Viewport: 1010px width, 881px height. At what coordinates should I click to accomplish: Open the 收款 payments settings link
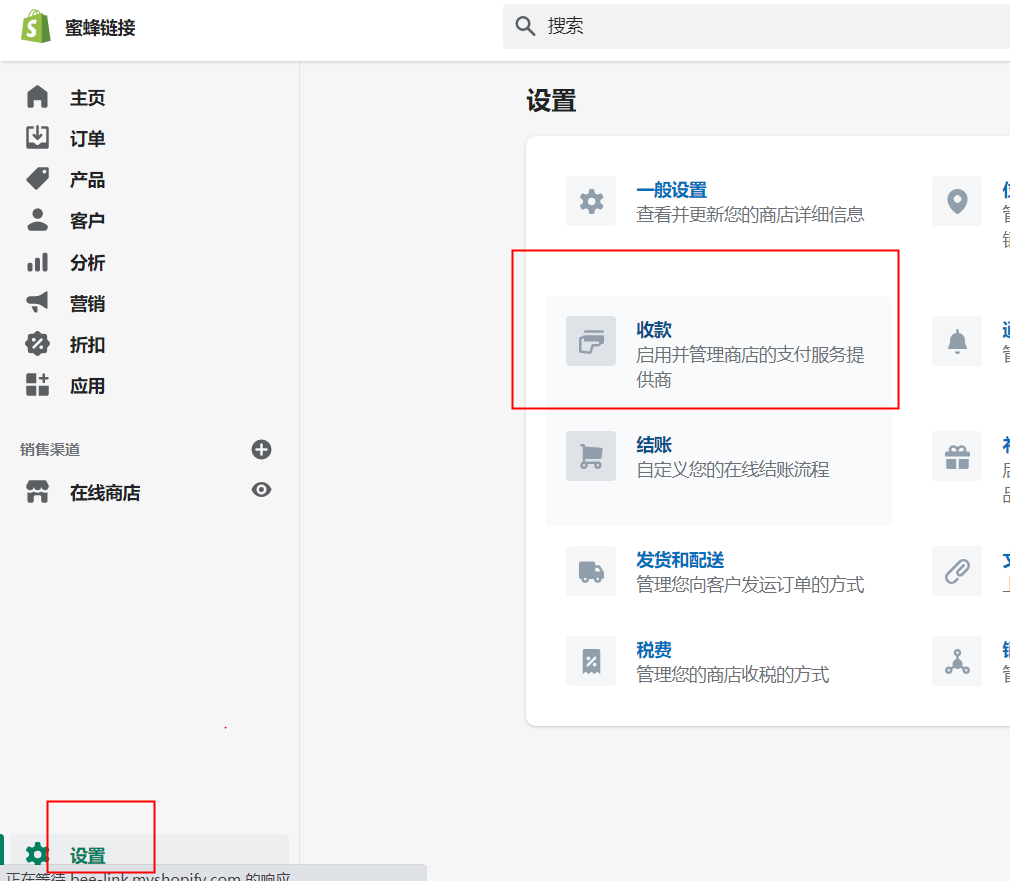click(654, 330)
